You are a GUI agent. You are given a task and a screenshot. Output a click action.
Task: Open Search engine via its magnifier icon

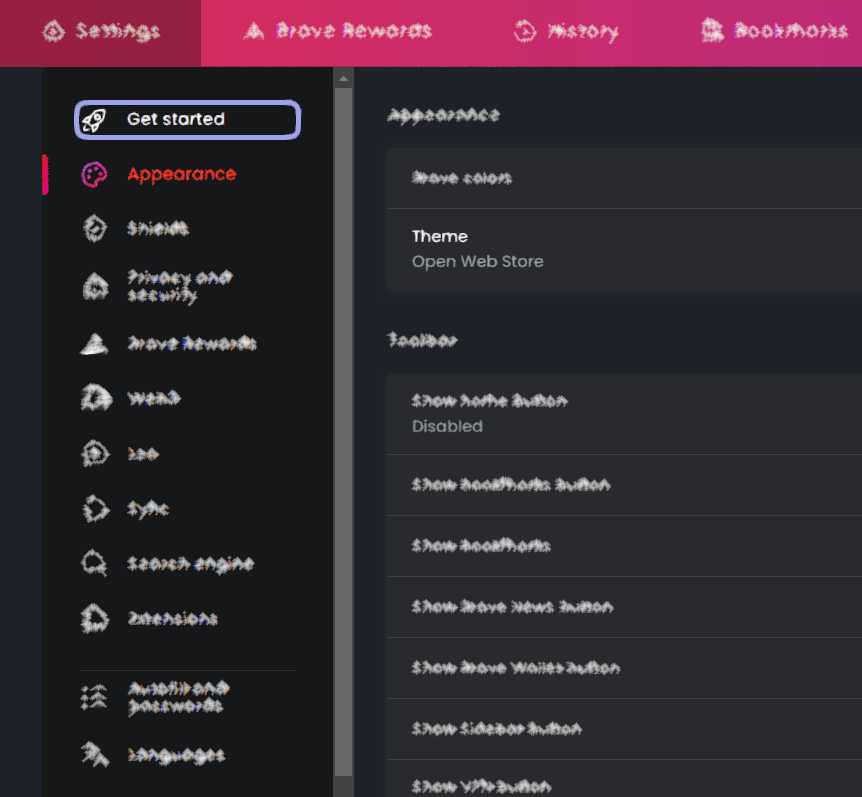click(x=95, y=563)
